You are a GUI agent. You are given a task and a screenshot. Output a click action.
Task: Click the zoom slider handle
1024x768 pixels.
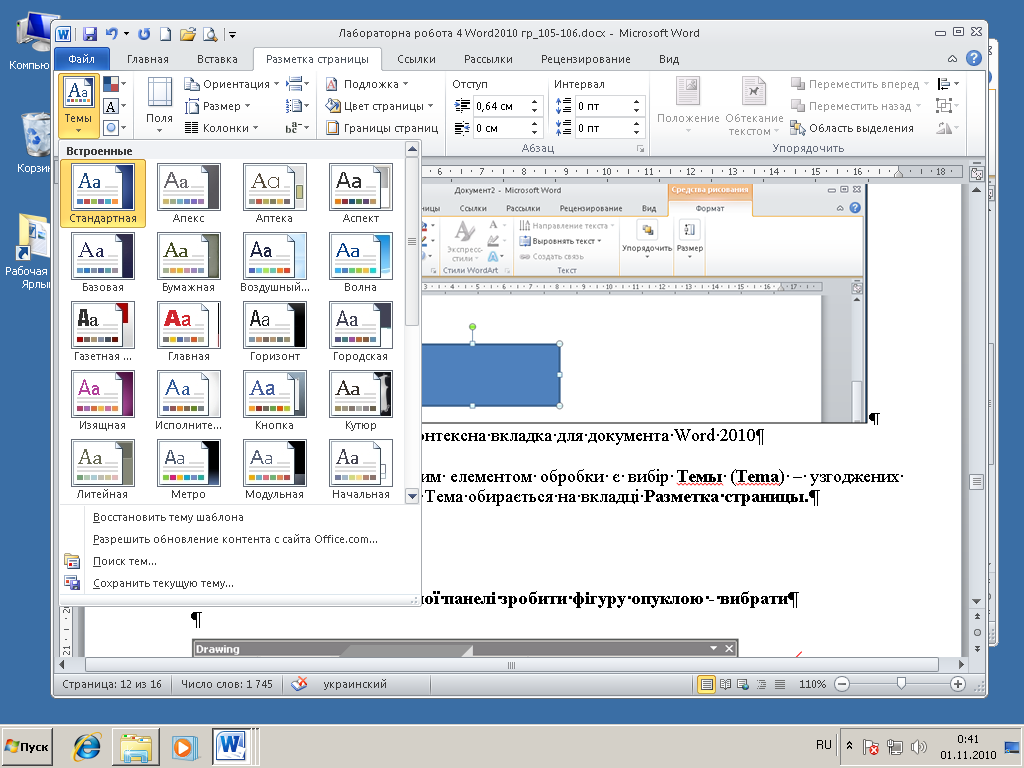coord(901,684)
